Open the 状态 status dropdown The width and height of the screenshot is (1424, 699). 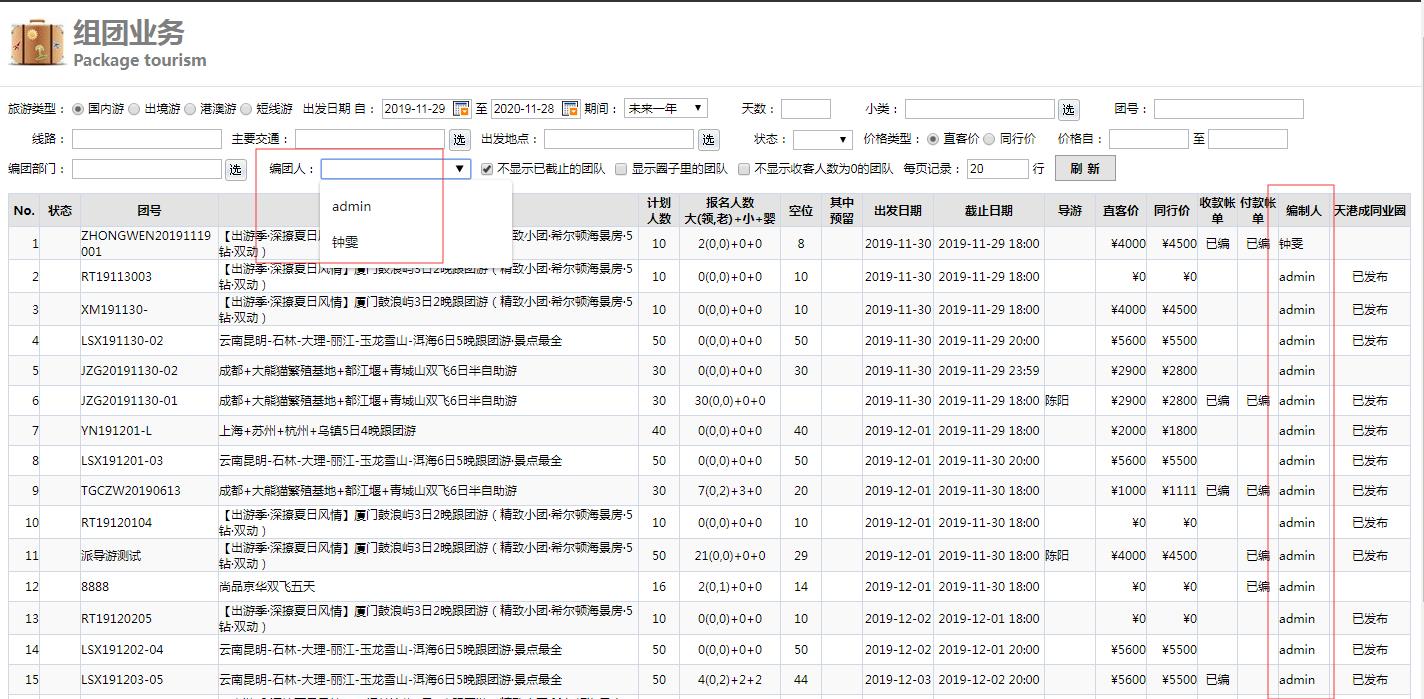tap(822, 140)
